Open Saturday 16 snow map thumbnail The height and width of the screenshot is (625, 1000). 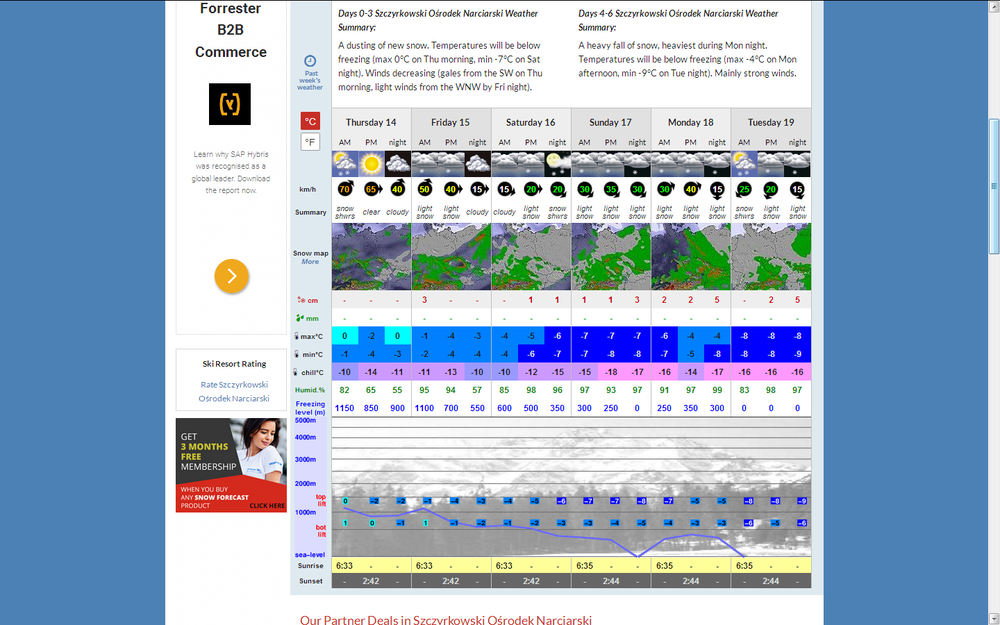click(531, 256)
